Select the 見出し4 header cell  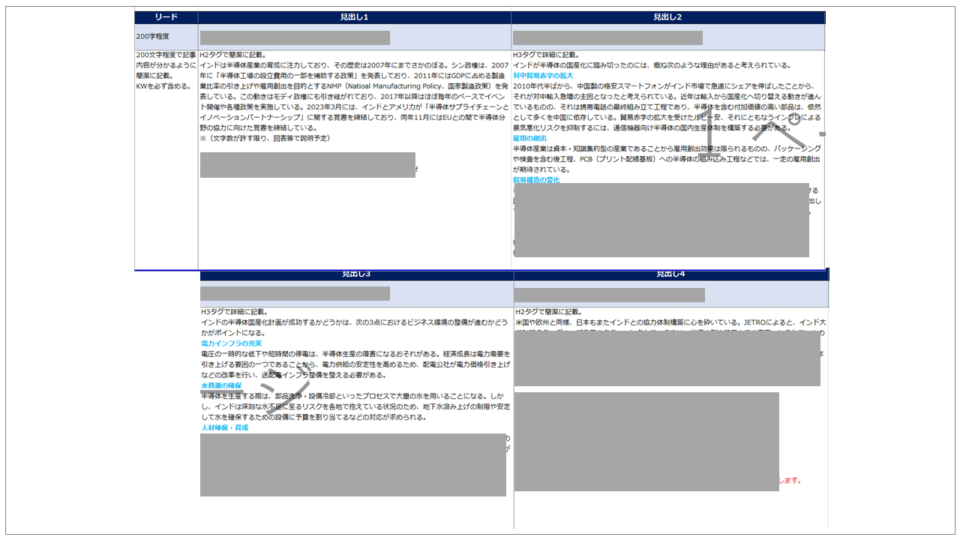click(671, 275)
